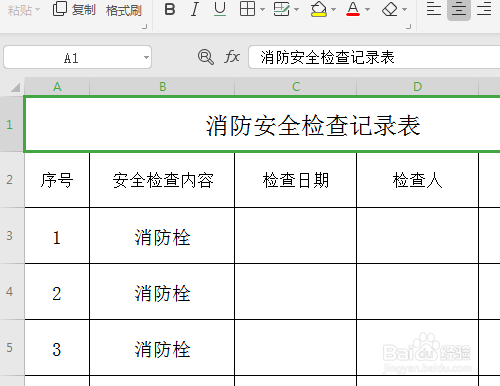500x386 pixels.
Task: Click the zoom magnifier icon by formula bar
Action: [x=206, y=57]
